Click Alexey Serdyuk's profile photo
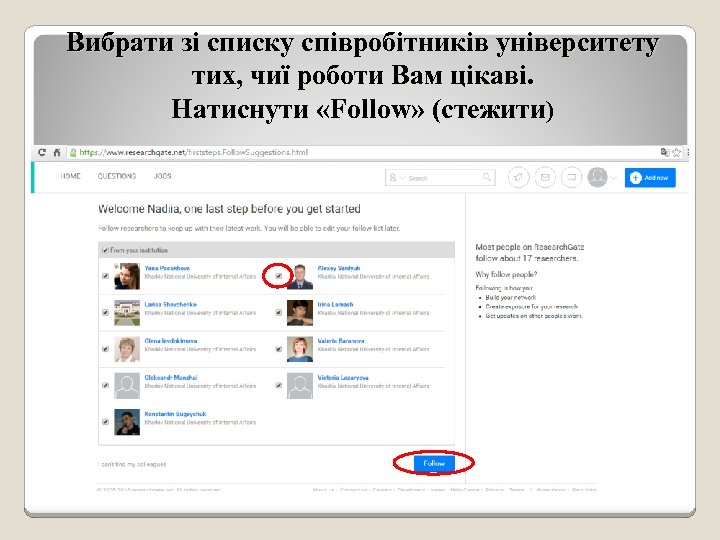Image resolution: width=720 pixels, height=540 pixels. [x=300, y=276]
